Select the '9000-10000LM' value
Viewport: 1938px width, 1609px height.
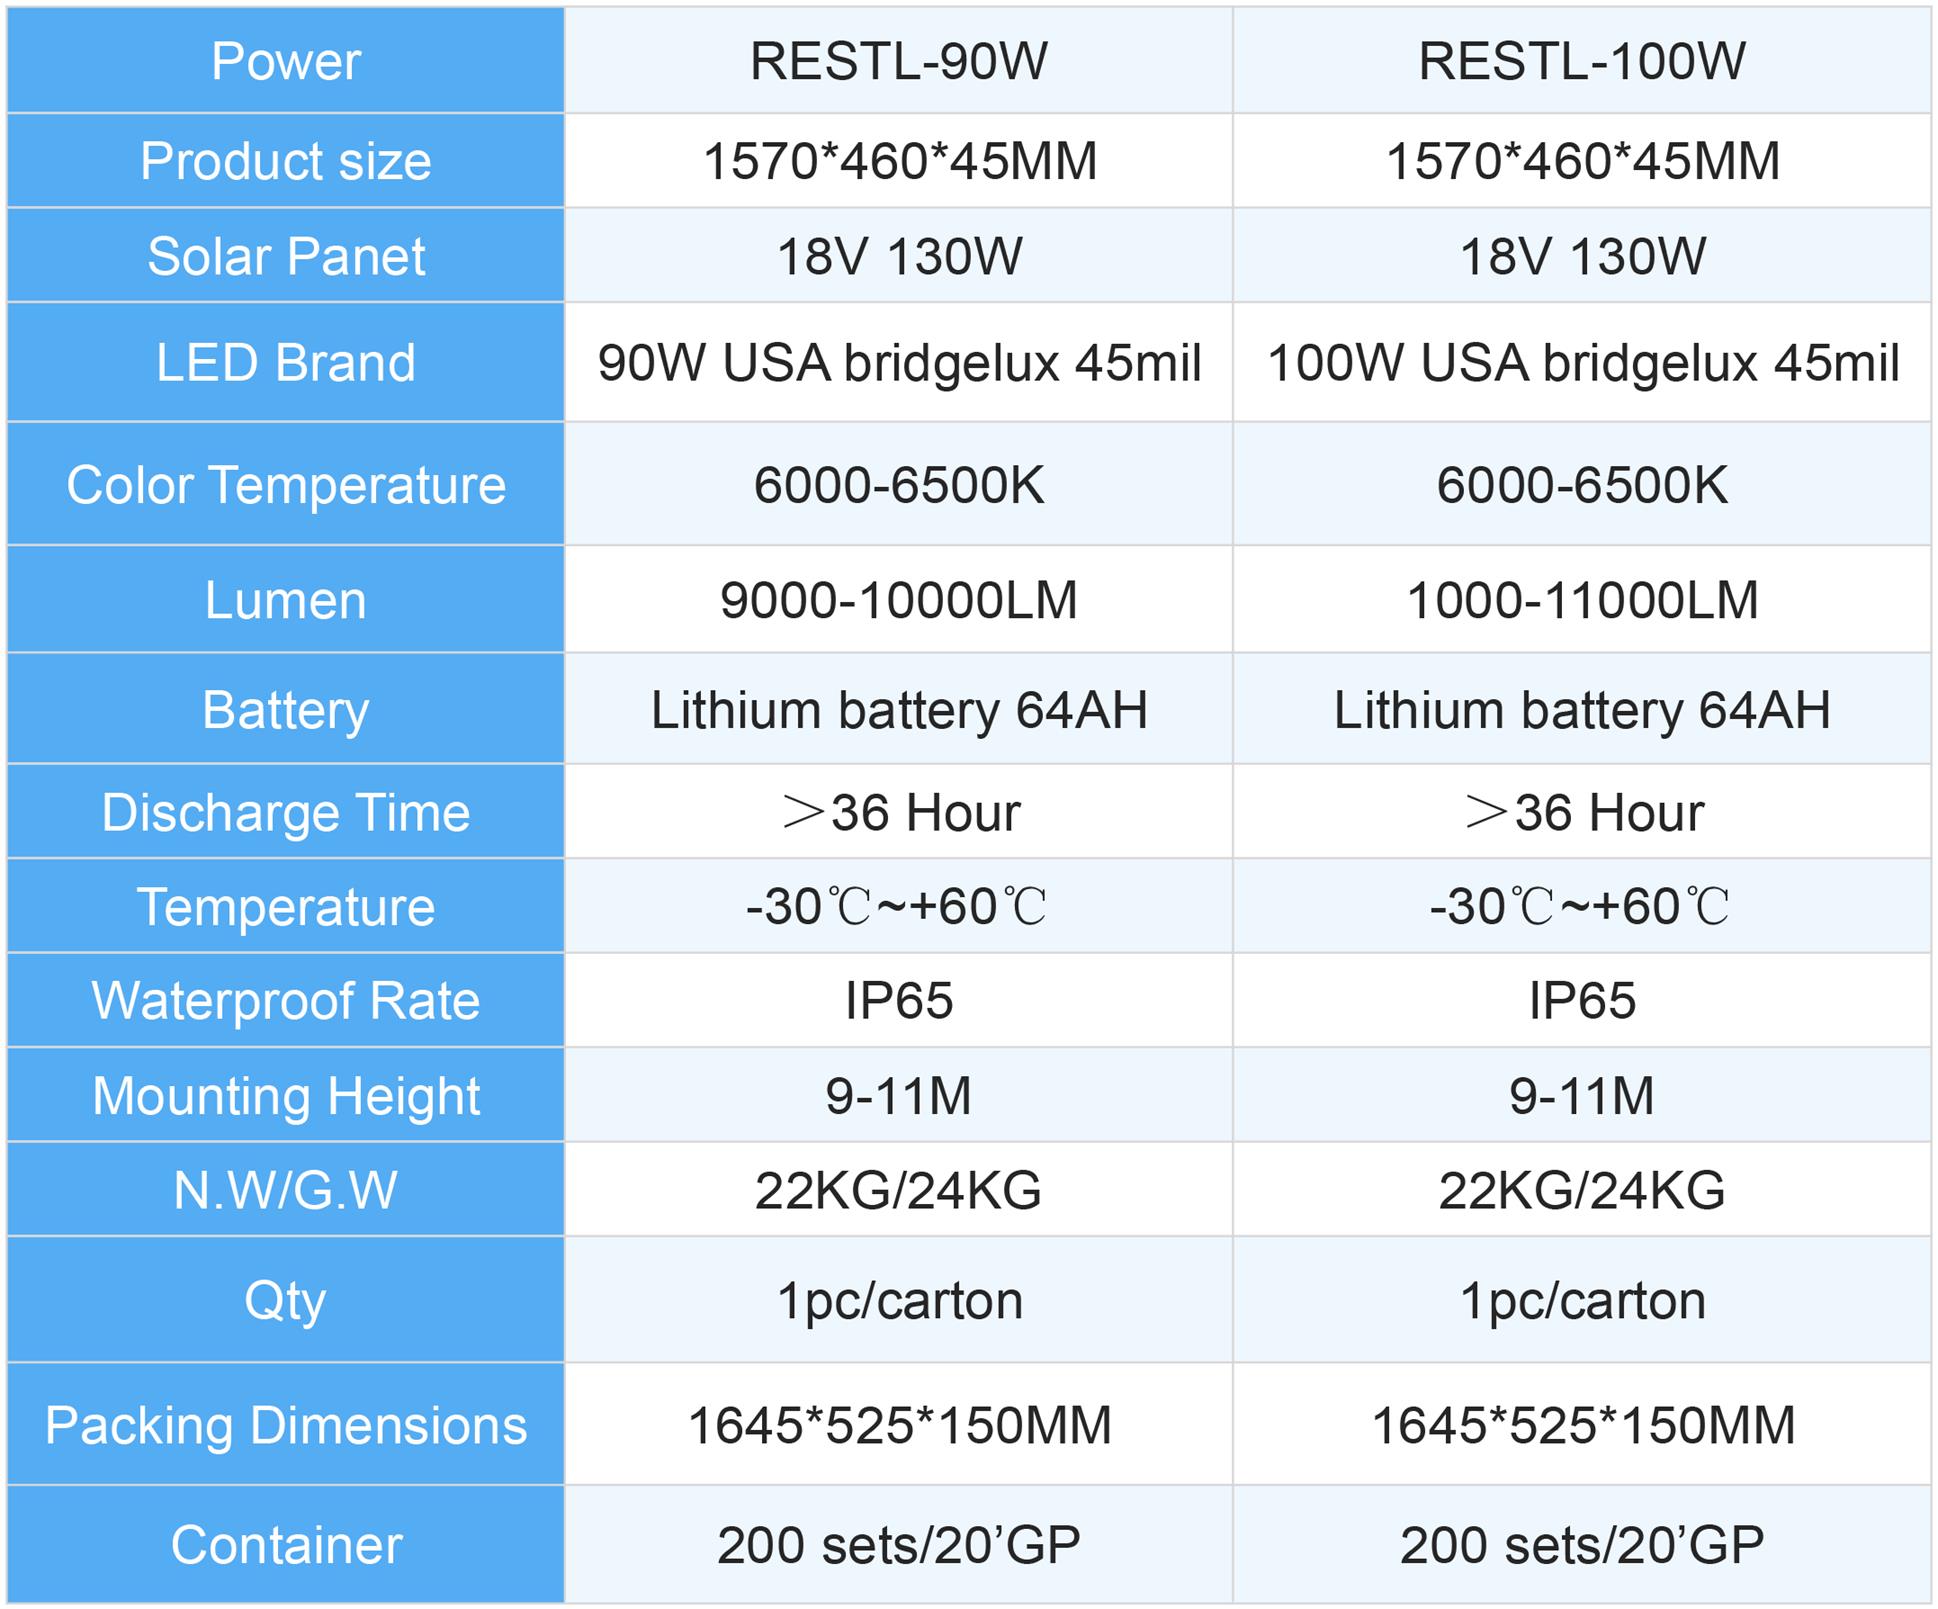898,600
